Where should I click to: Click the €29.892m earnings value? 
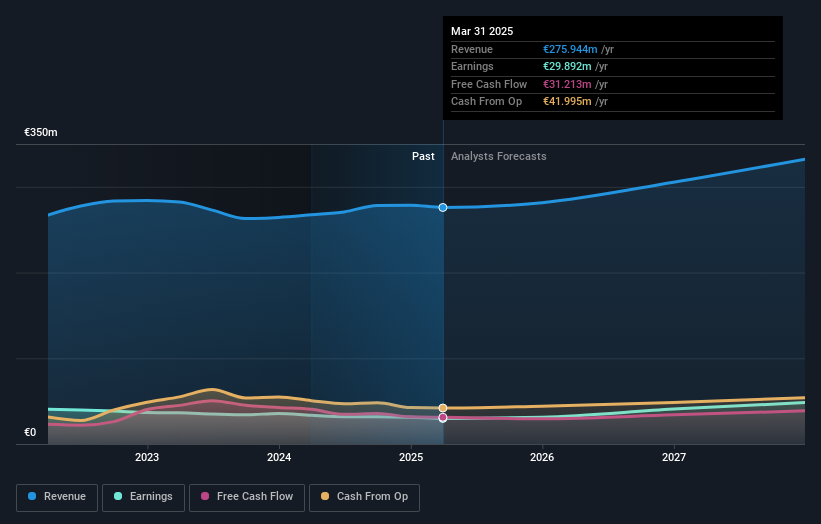(567, 66)
